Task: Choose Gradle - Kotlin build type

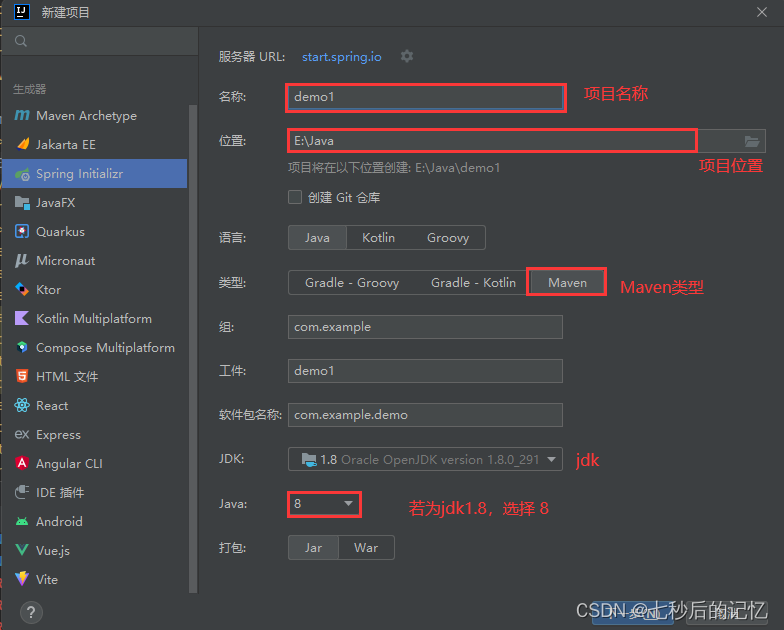Action: pyautogui.click(x=473, y=282)
